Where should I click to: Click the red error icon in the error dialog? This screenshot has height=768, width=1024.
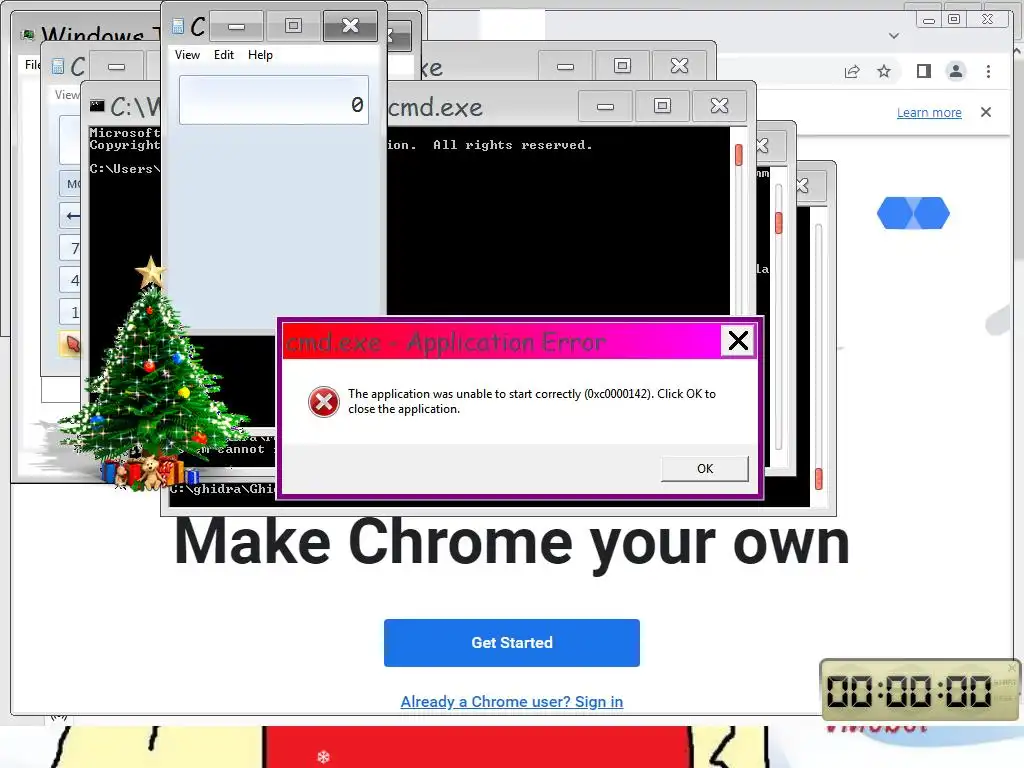323,401
